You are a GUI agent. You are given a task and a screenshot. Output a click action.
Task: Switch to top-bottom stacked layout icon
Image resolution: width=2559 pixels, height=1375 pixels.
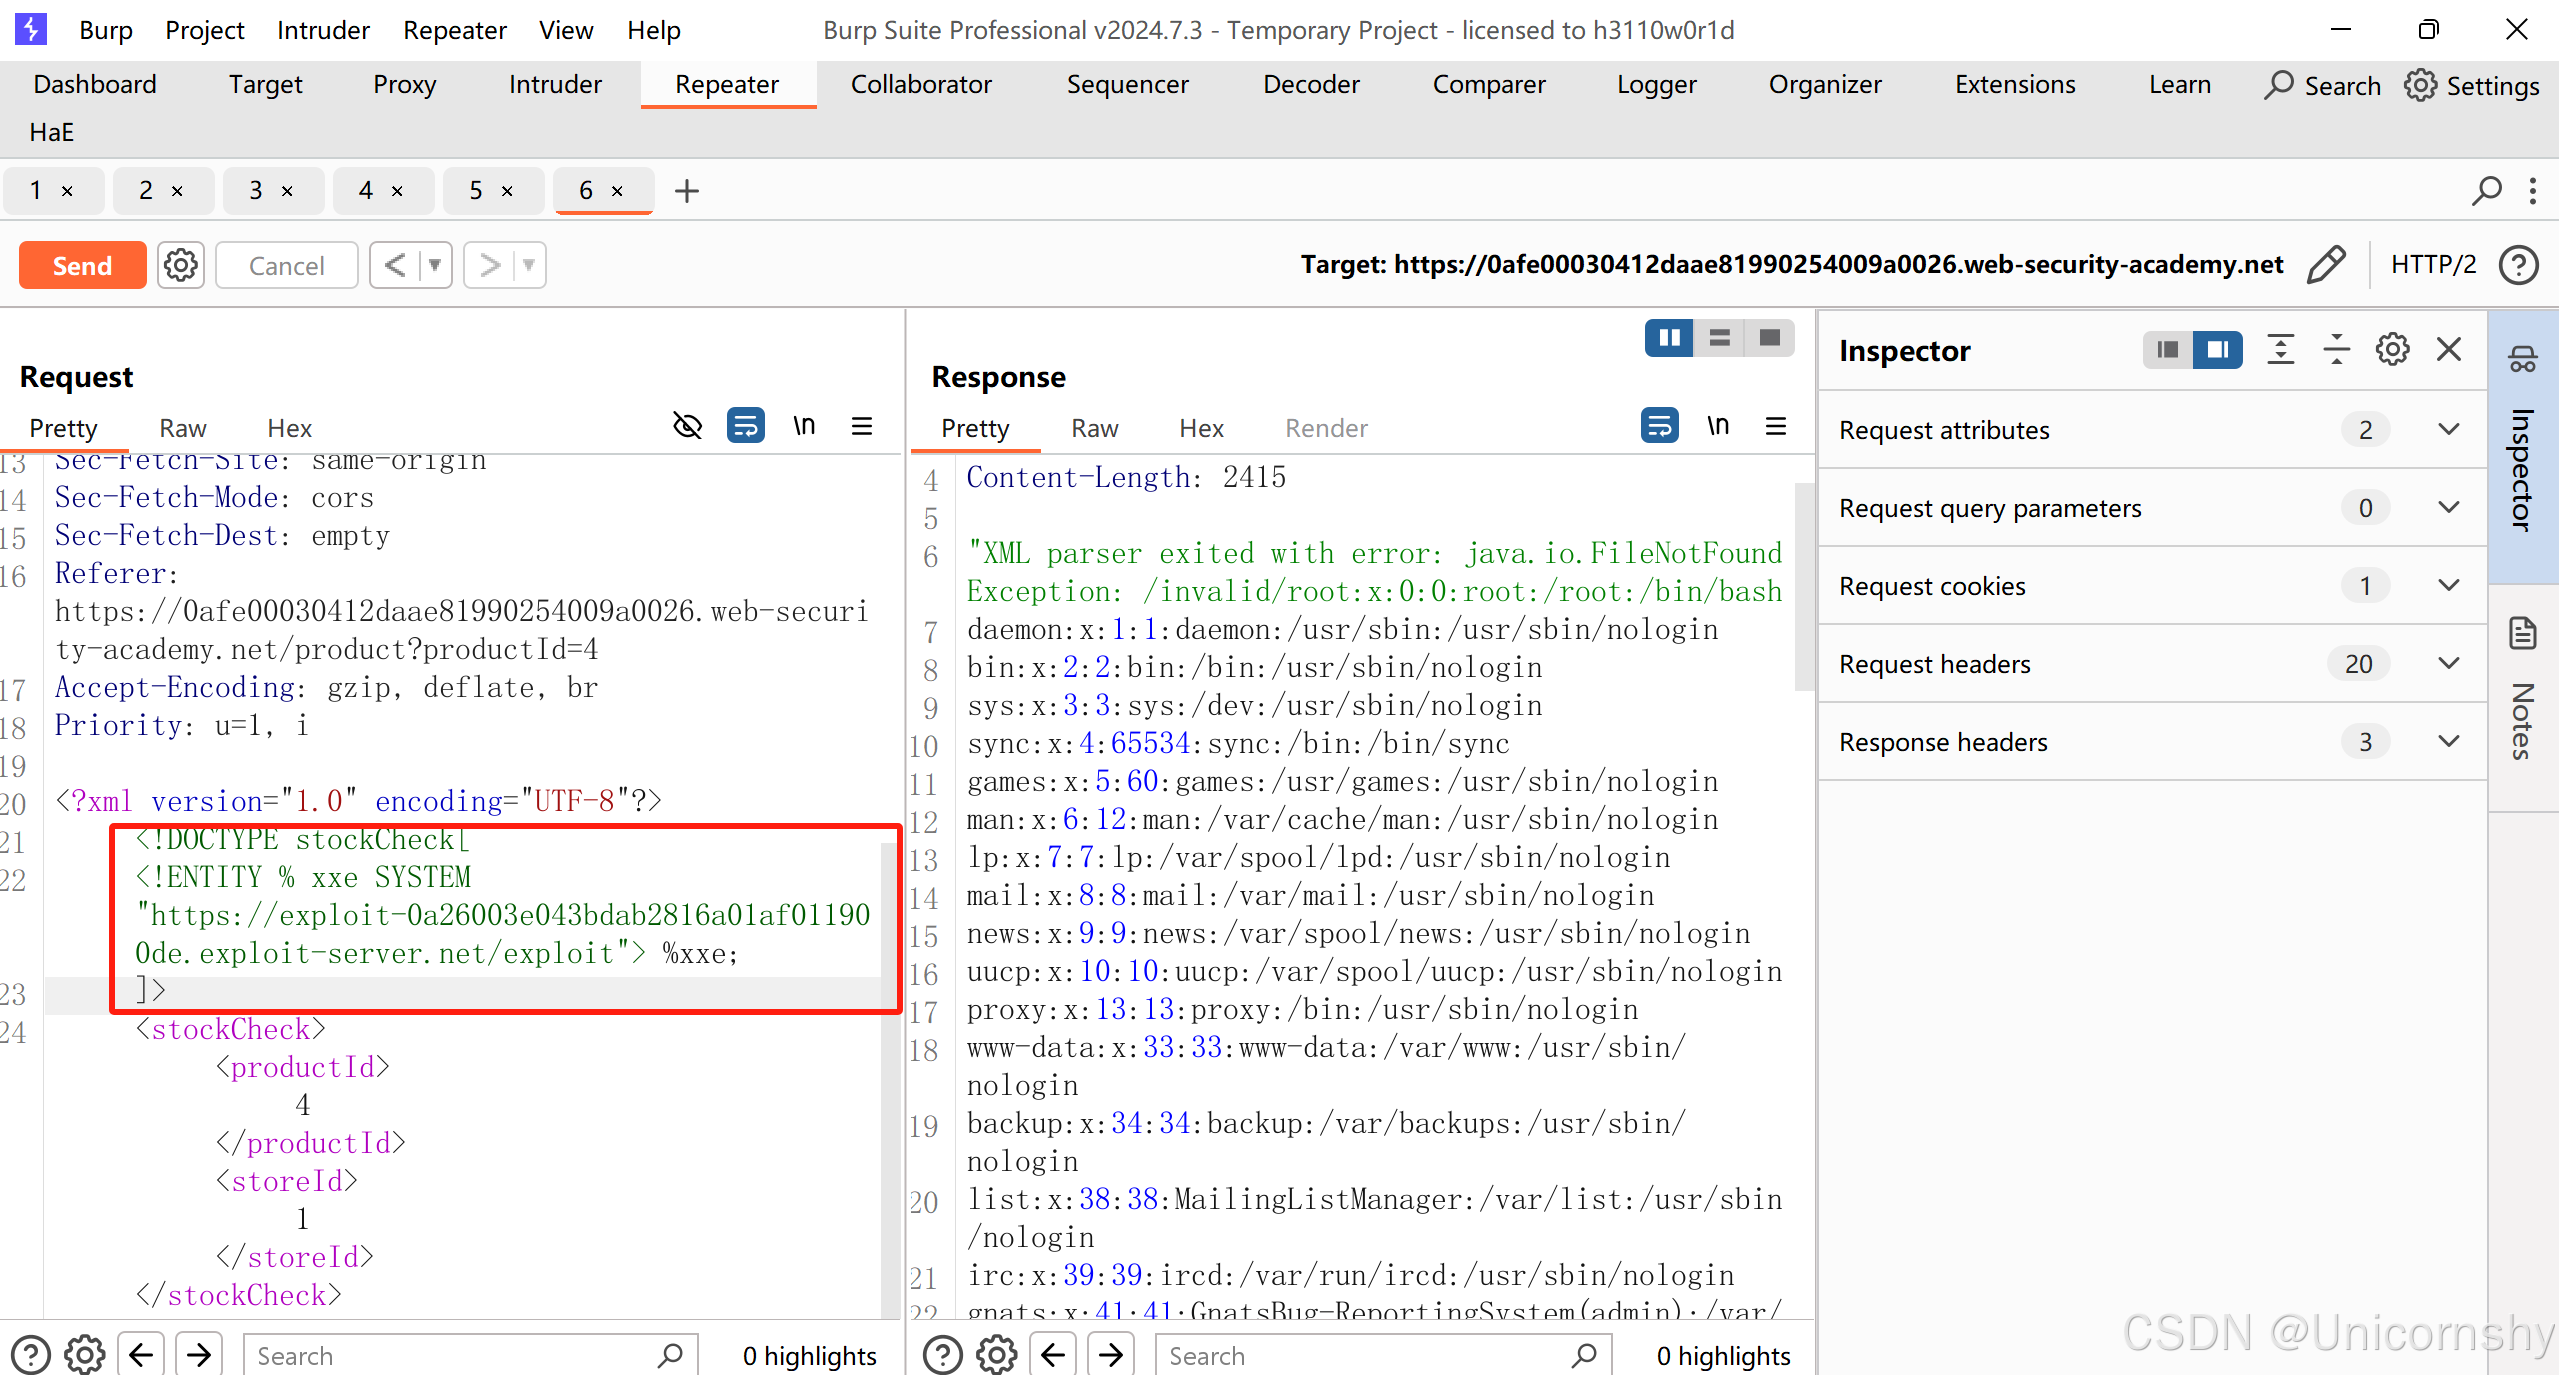pyautogui.click(x=1719, y=339)
